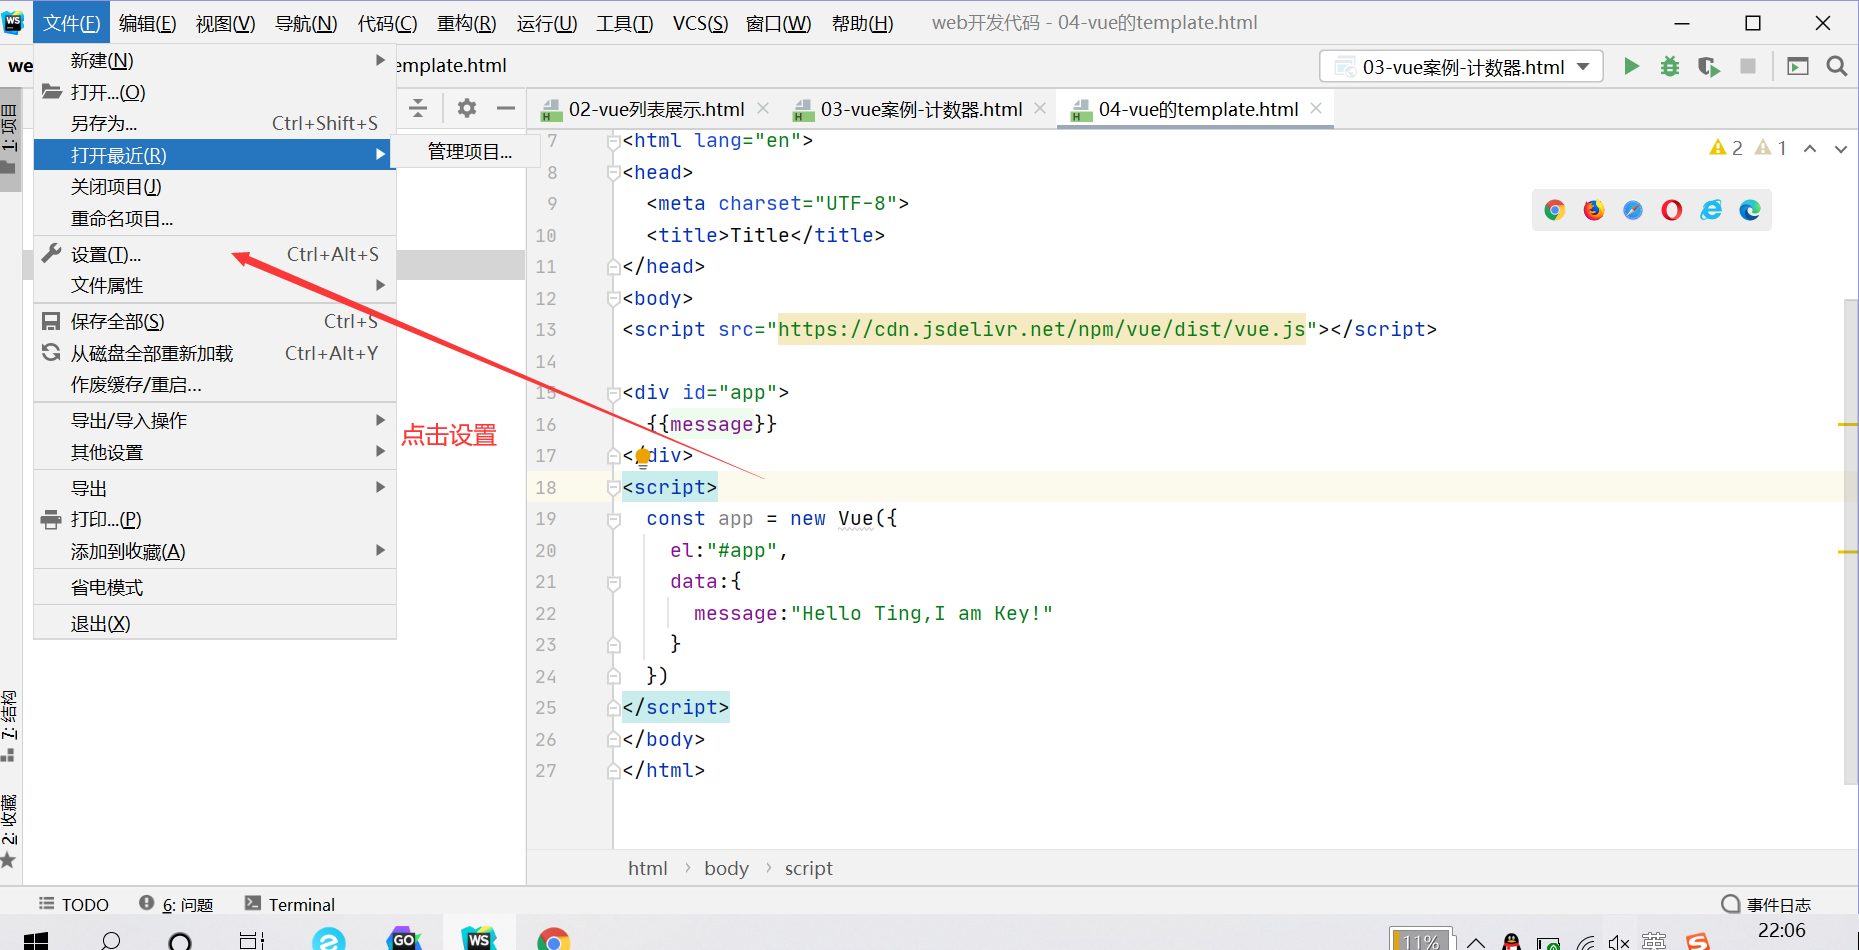Choose 保存全部 from File menu

click(215, 321)
